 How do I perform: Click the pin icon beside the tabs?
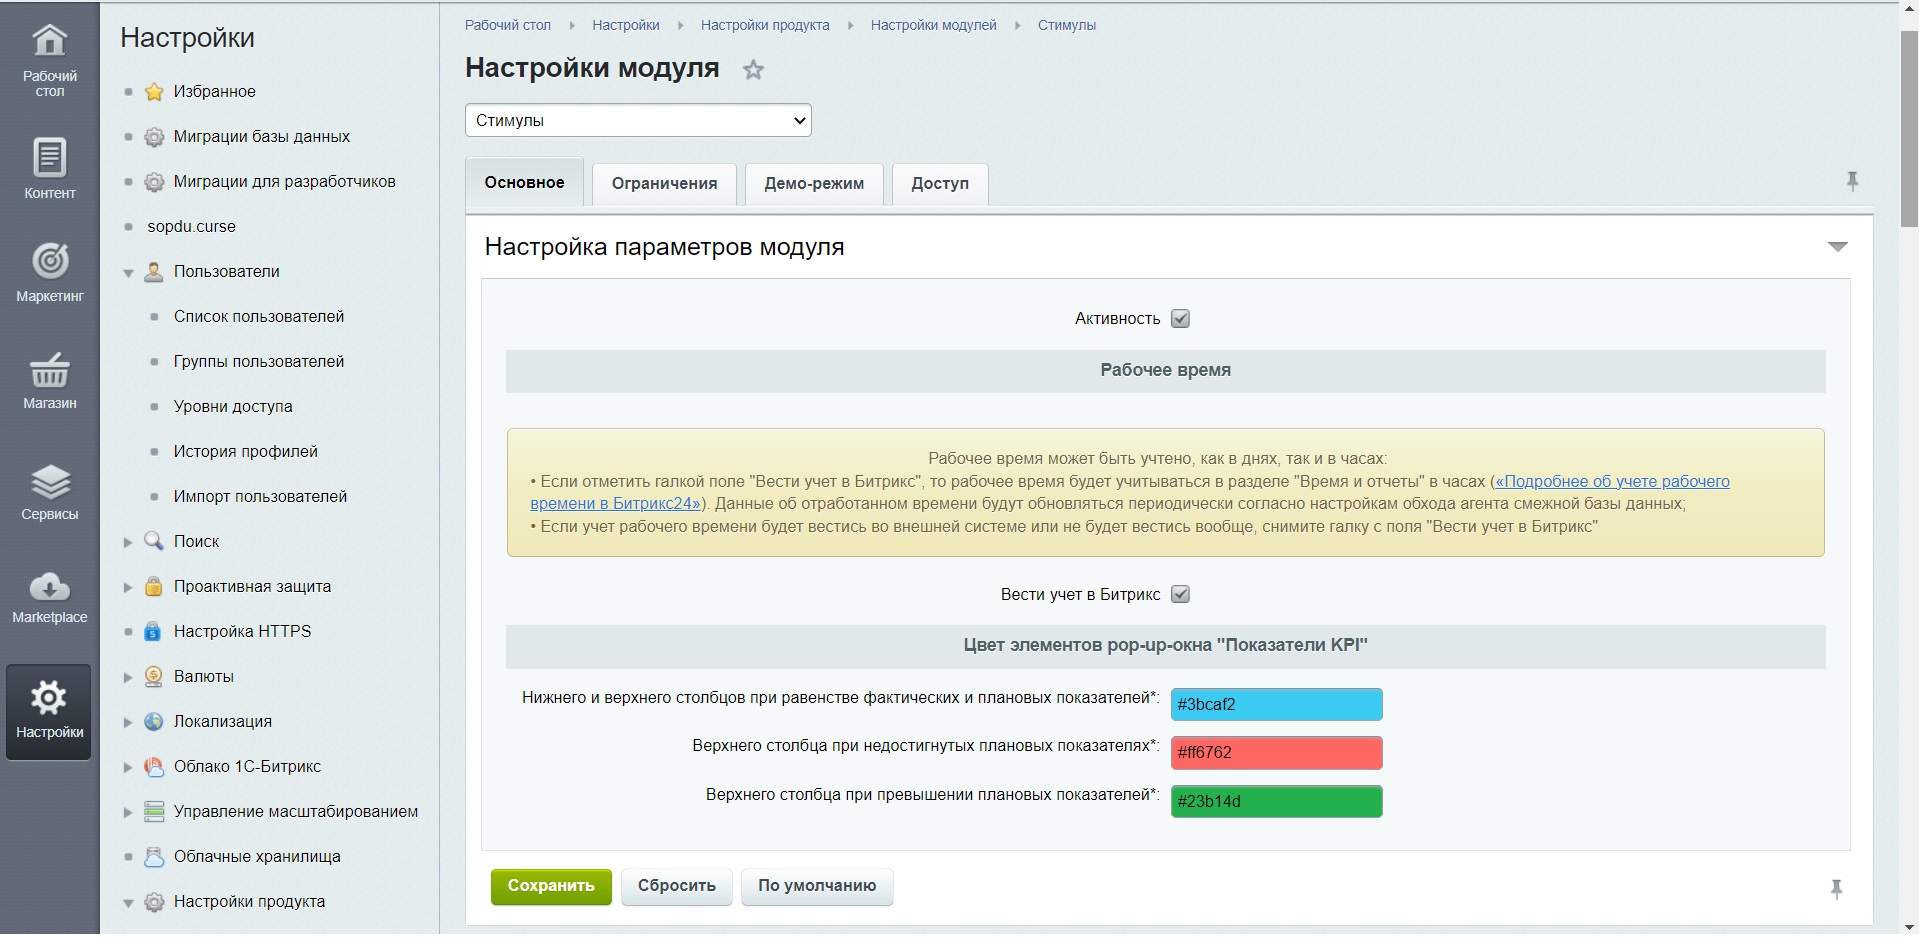pyautogui.click(x=1851, y=182)
